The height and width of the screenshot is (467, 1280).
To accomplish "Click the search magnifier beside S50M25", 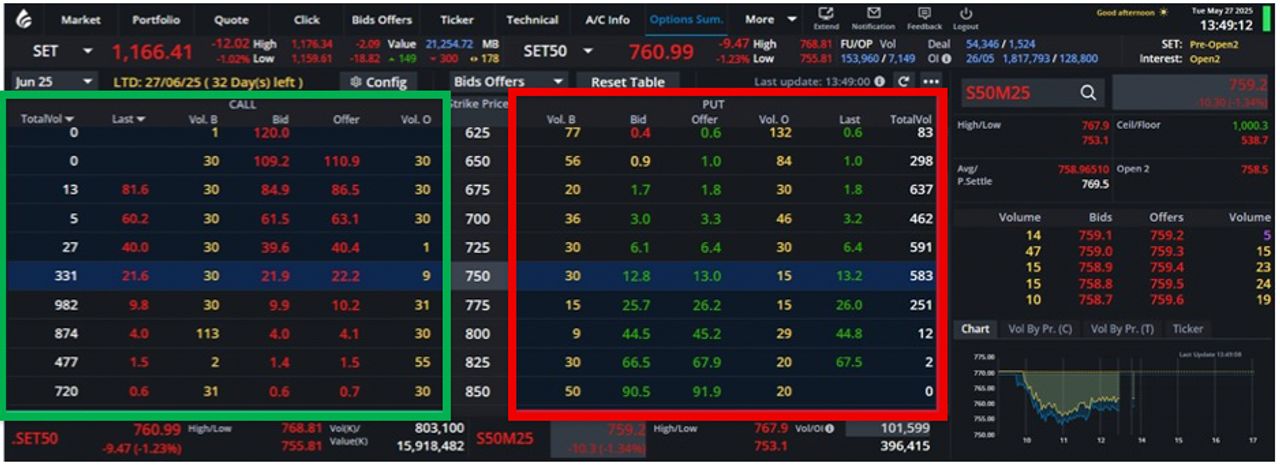I will [1088, 93].
